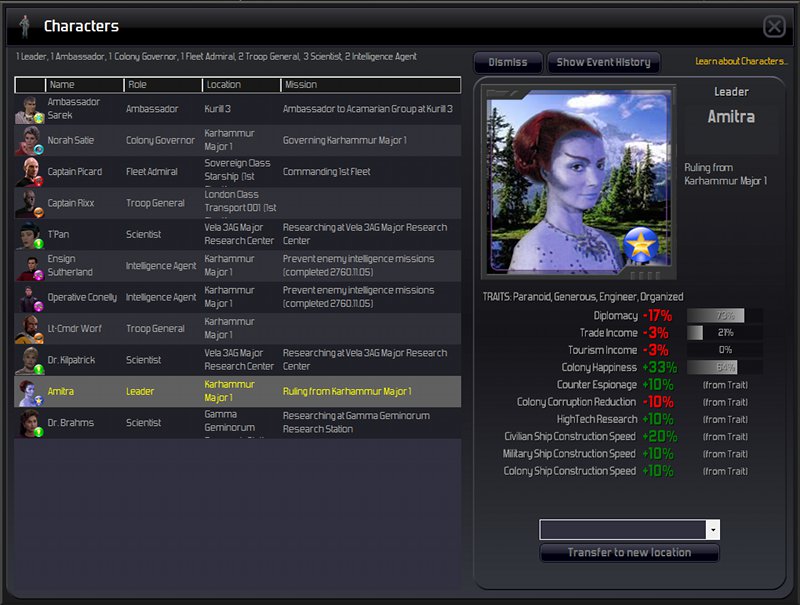Click the Characters window title icon

(x=24, y=26)
